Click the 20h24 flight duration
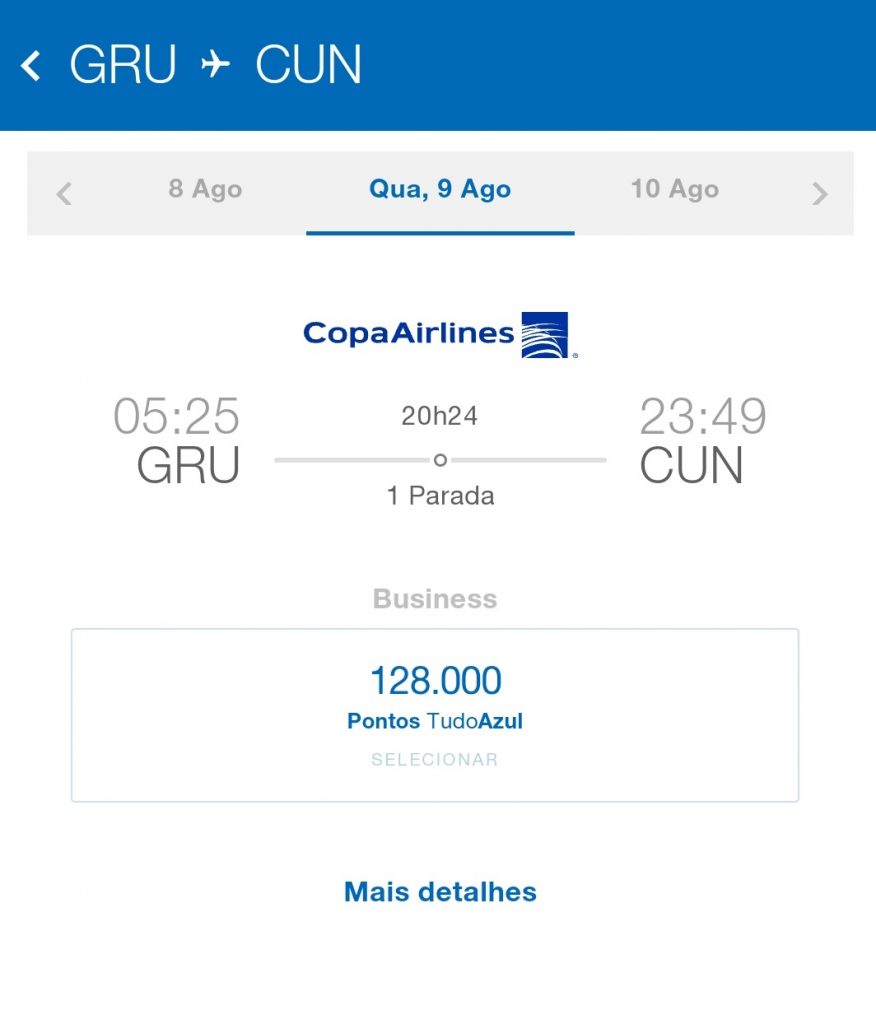This screenshot has width=876, height=1024. pyautogui.click(x=440, y=417)
